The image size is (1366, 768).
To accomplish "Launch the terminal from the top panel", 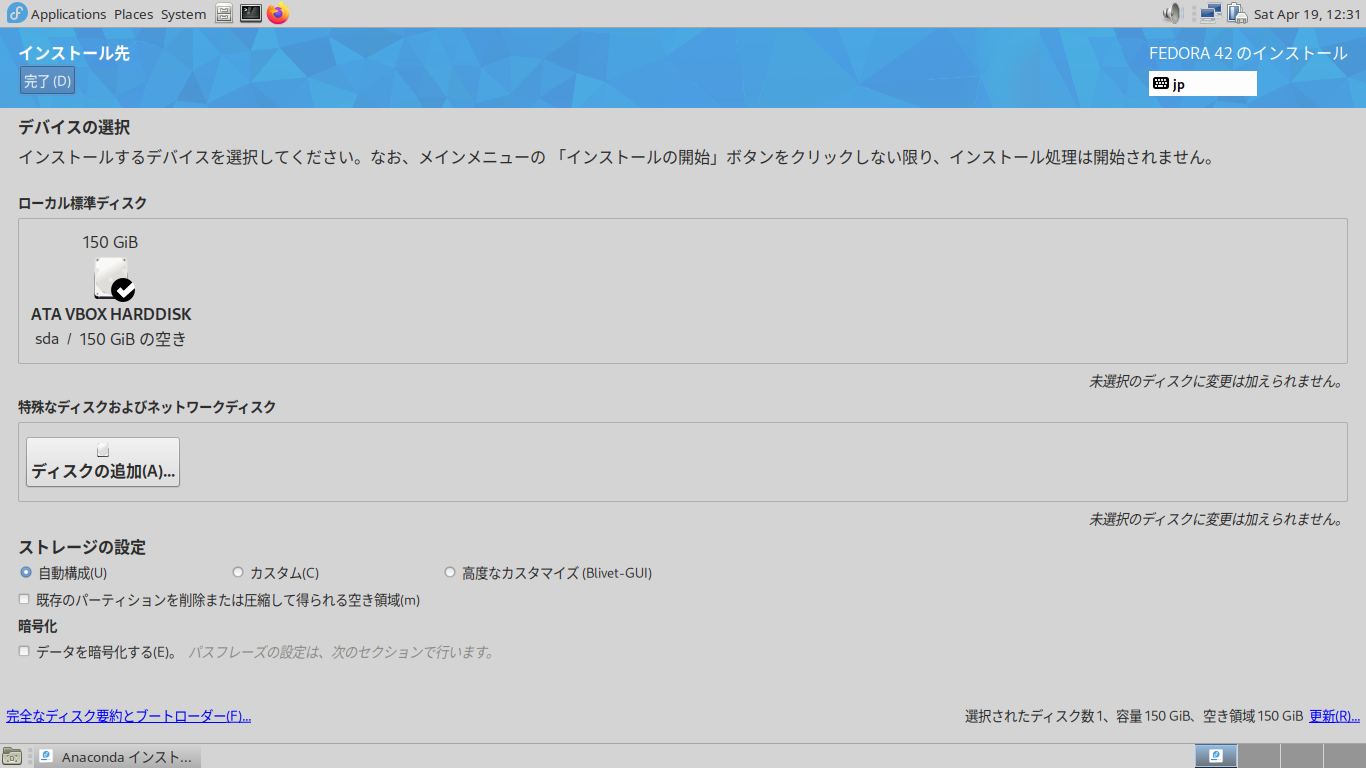I will pyautogui.click(x=251, y=14).
